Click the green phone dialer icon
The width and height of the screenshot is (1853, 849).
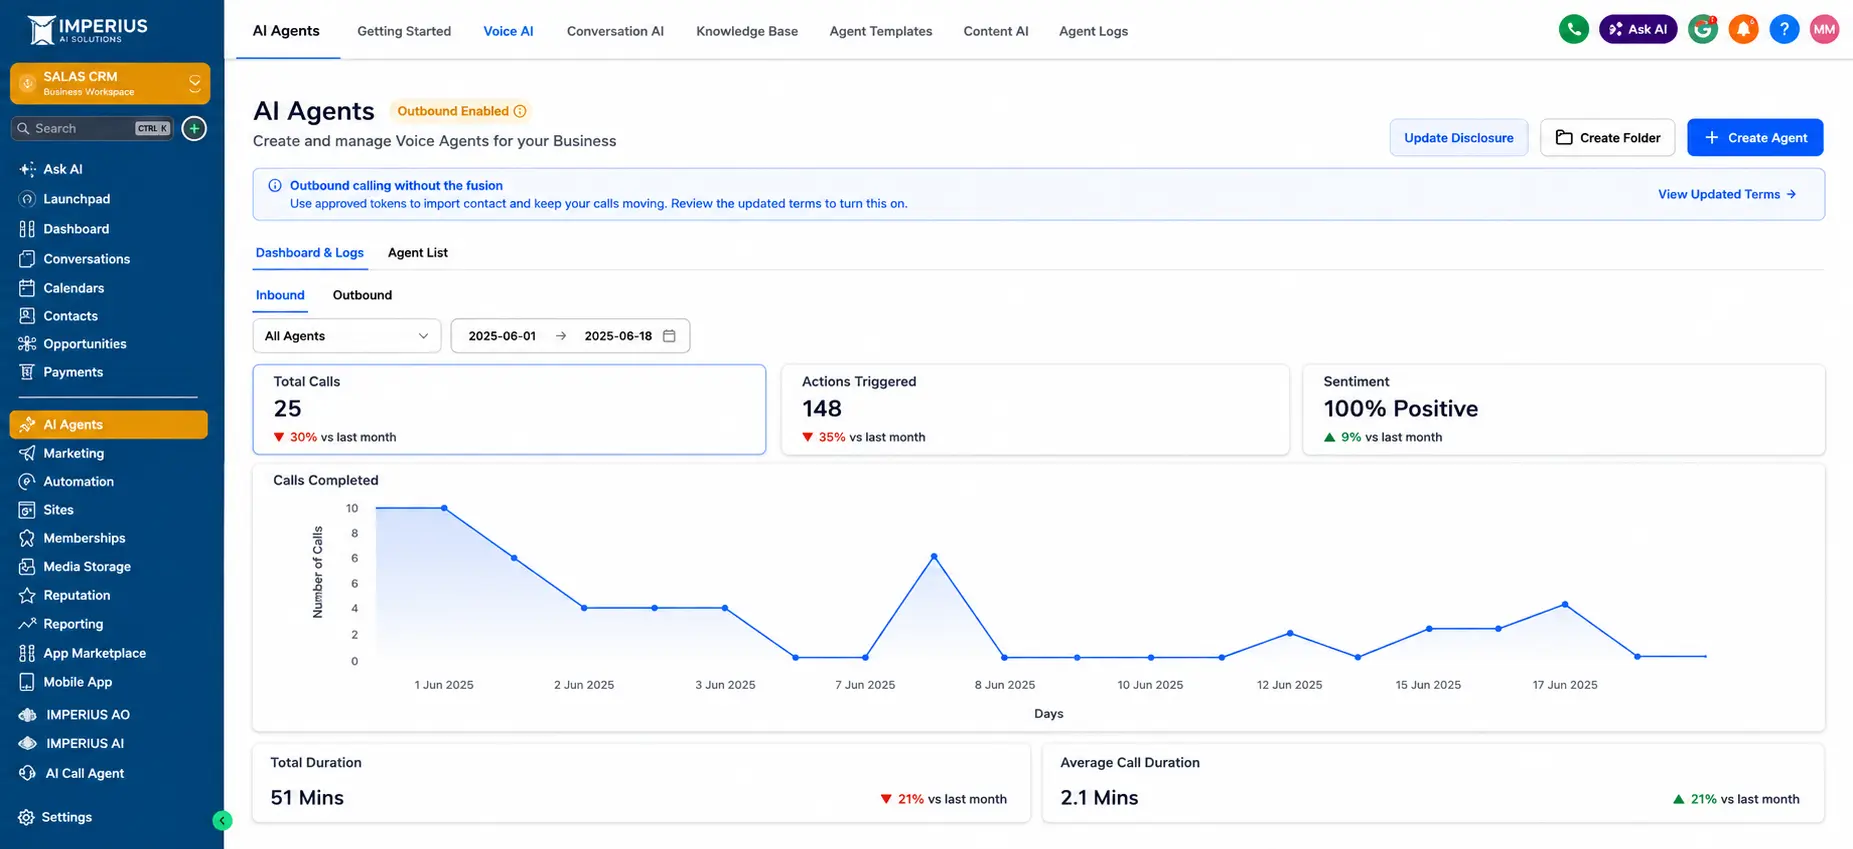click(1573, 29)
